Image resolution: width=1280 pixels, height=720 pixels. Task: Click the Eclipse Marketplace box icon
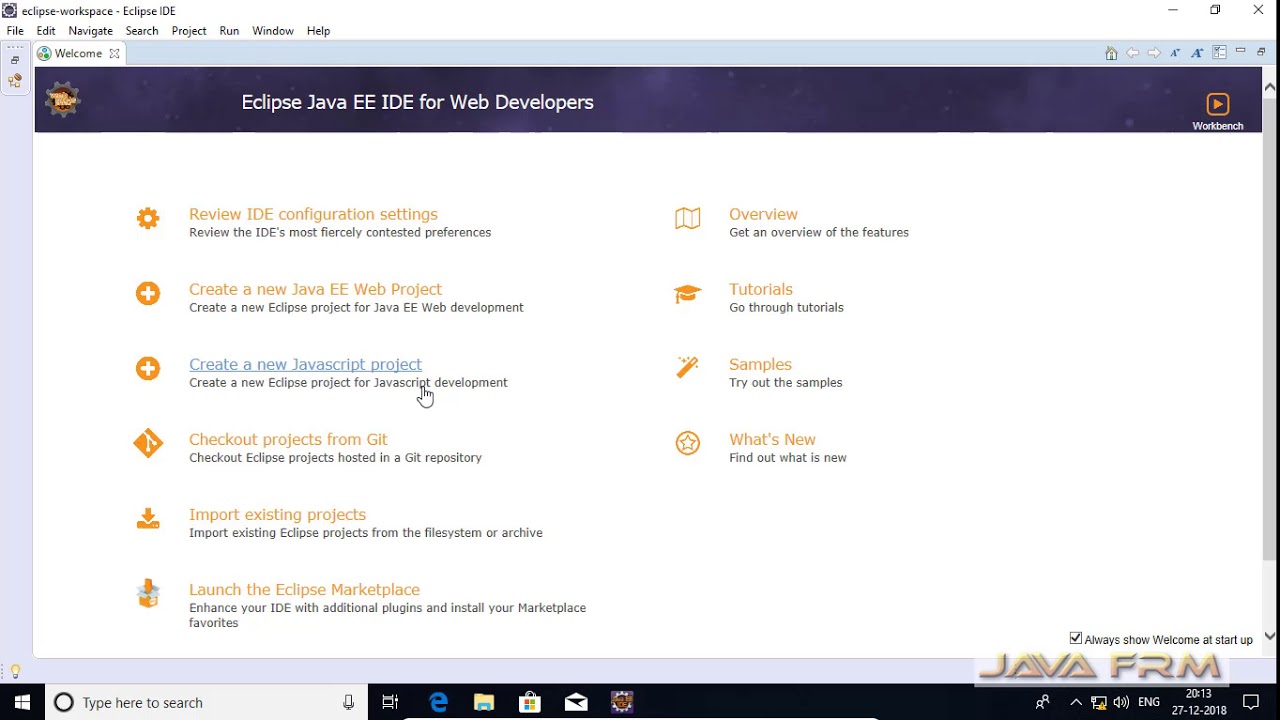[x=148, y=593]
